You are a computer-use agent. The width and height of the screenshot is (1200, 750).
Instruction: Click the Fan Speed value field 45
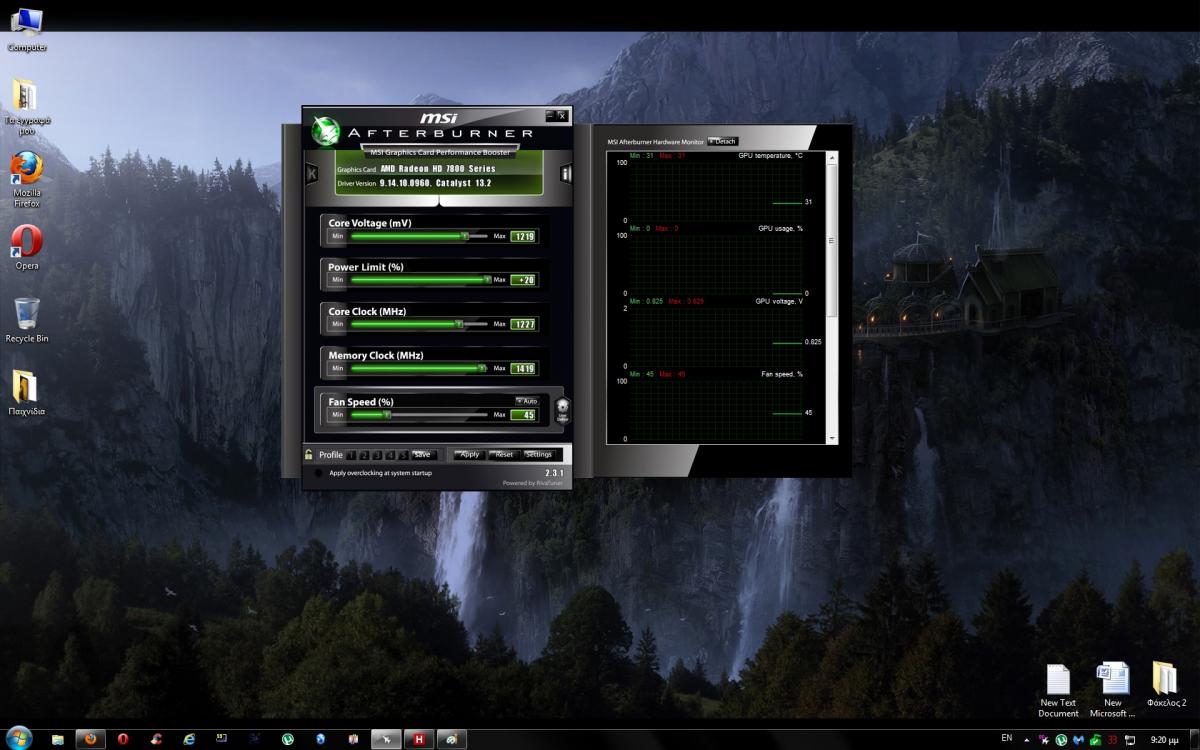coord(523,414)
